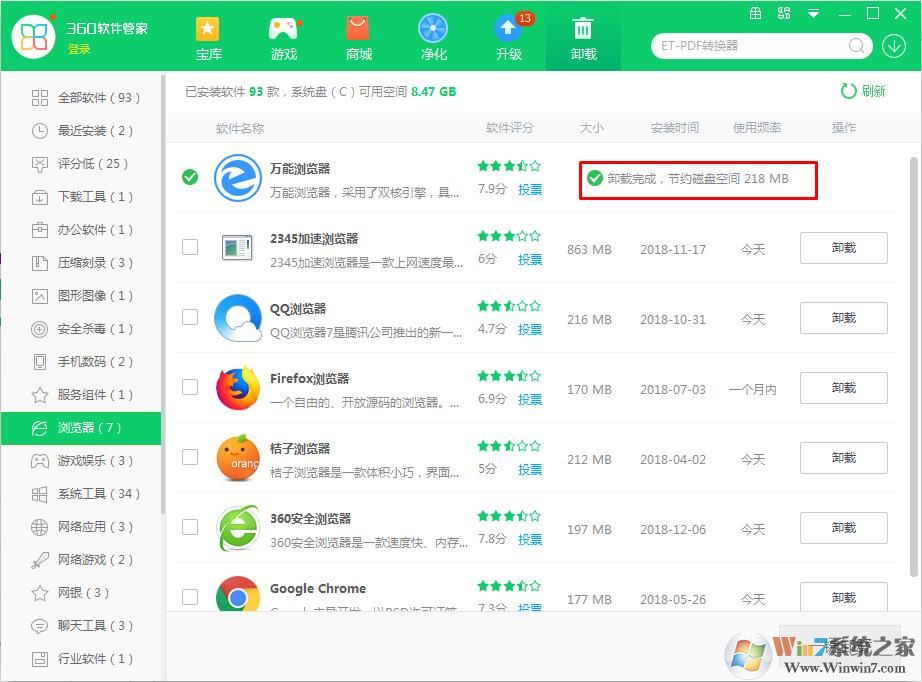This screenshot has height=682, width=922.
Task: Focus the ET-PDF转换器 search field
Action: [753, 45]
